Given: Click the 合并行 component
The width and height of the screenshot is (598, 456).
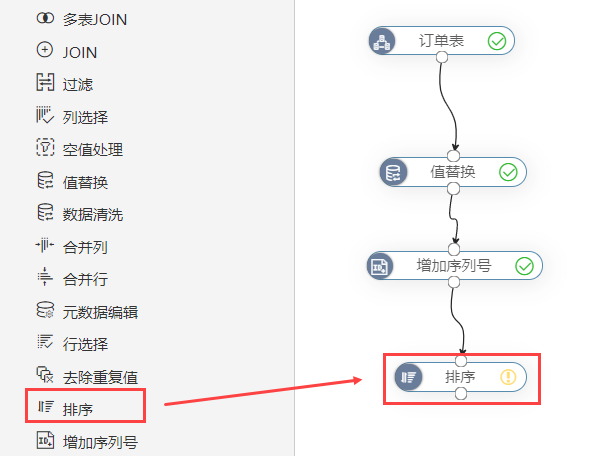Looking at the screenshot, I should pyautogui.click(x=72, y=279).
